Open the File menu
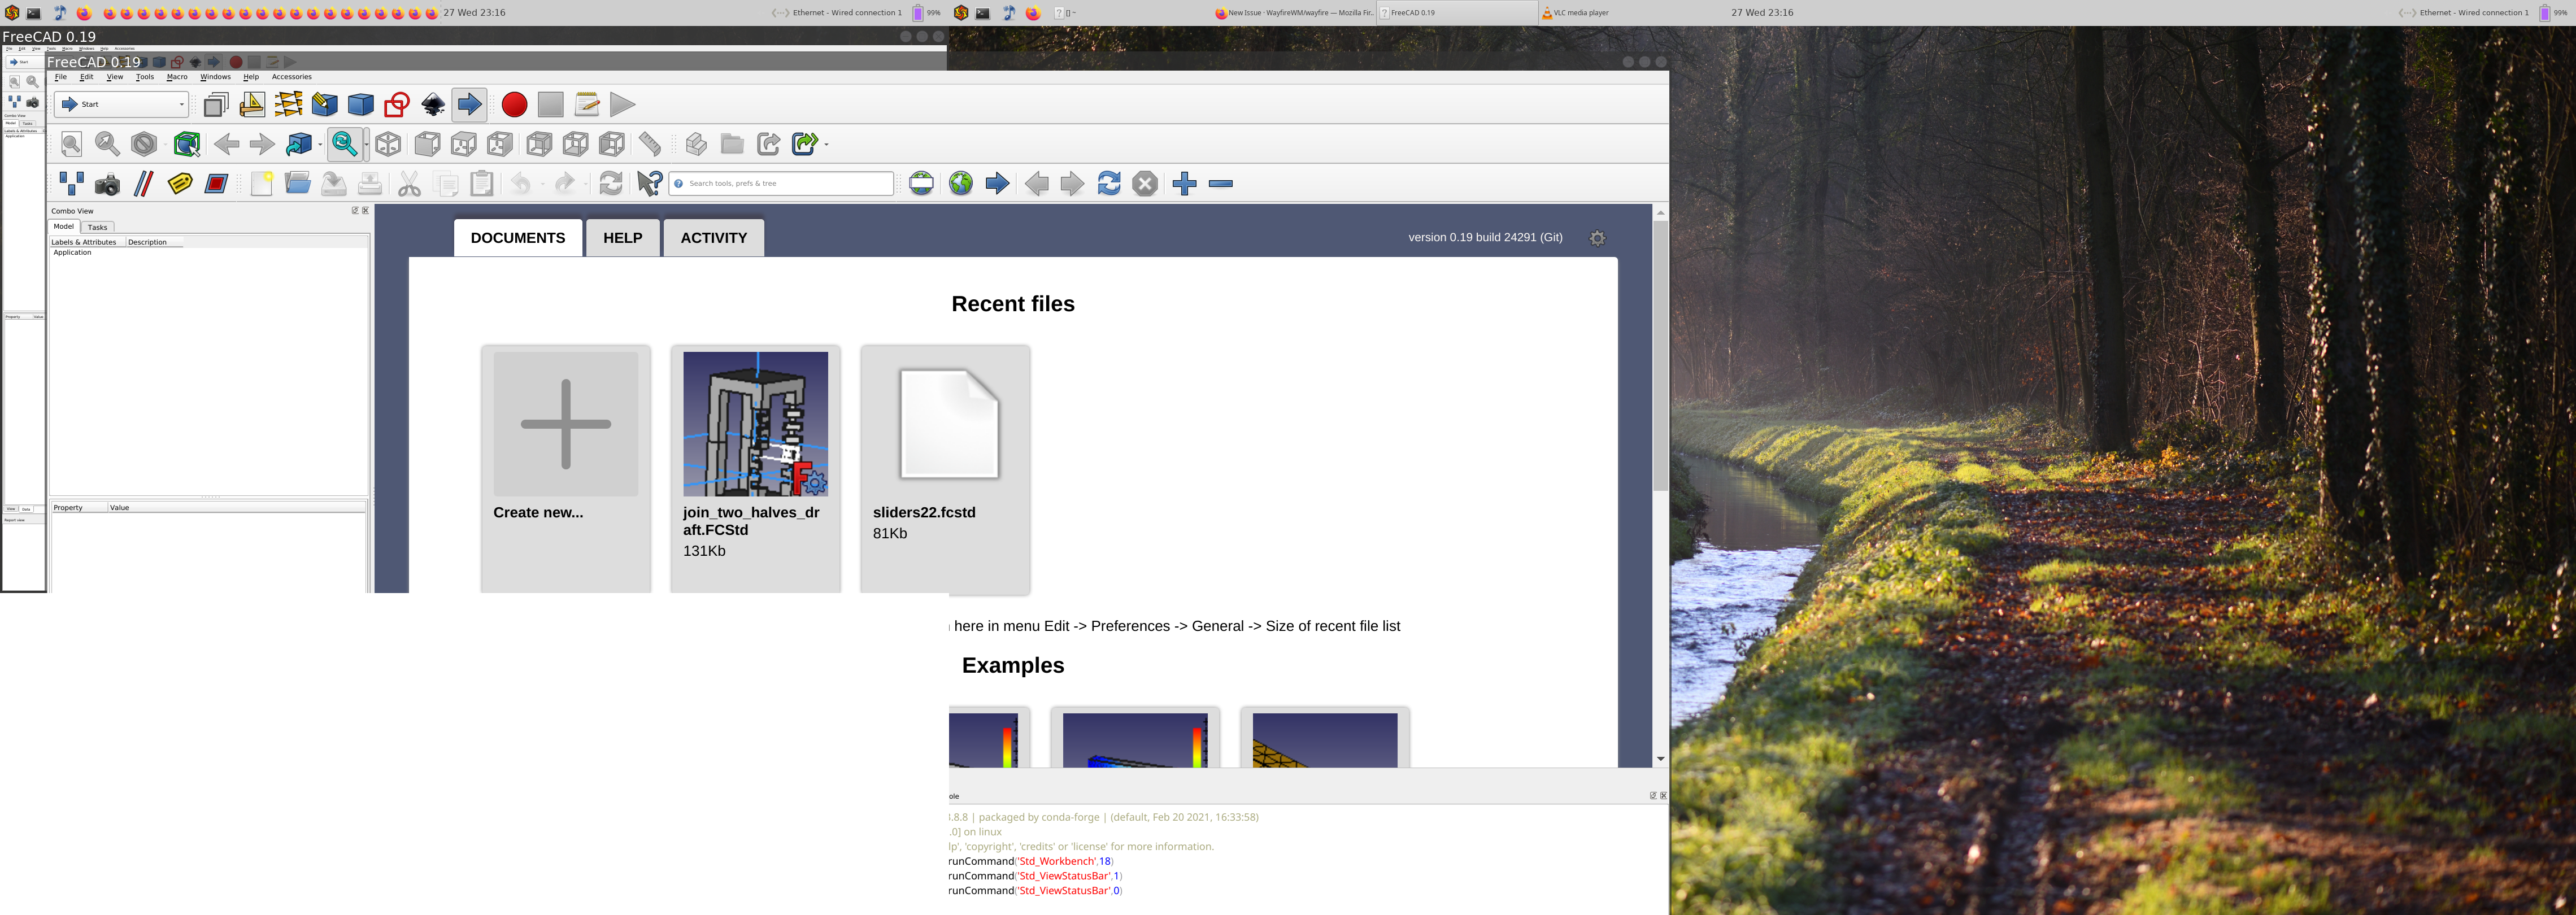Image resolution: width=2576 pixels, height=915 pixels. [60, 77]
